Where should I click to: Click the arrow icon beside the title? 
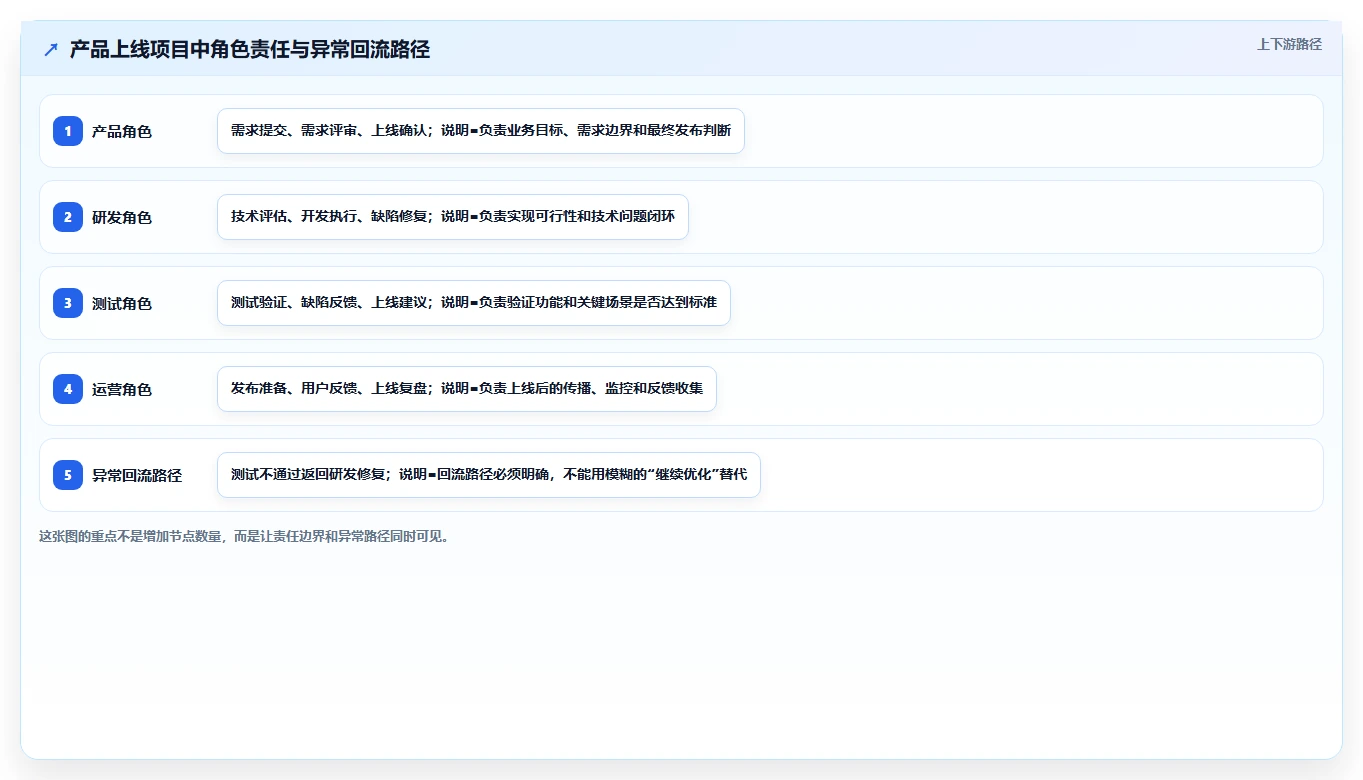click(x=51, y=49)
